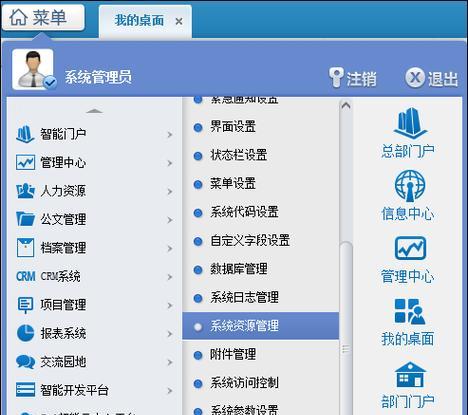Open the 我的桌面 shortcut icon

[410, 311]
